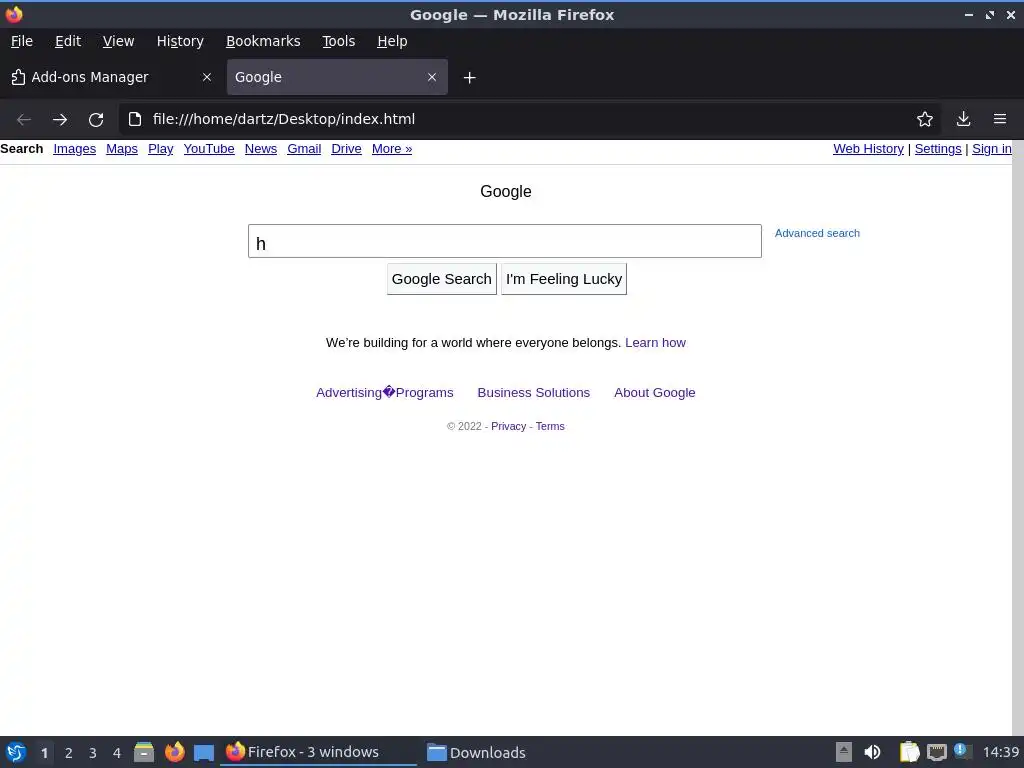Open the system start menu icon

pos(16,752)
